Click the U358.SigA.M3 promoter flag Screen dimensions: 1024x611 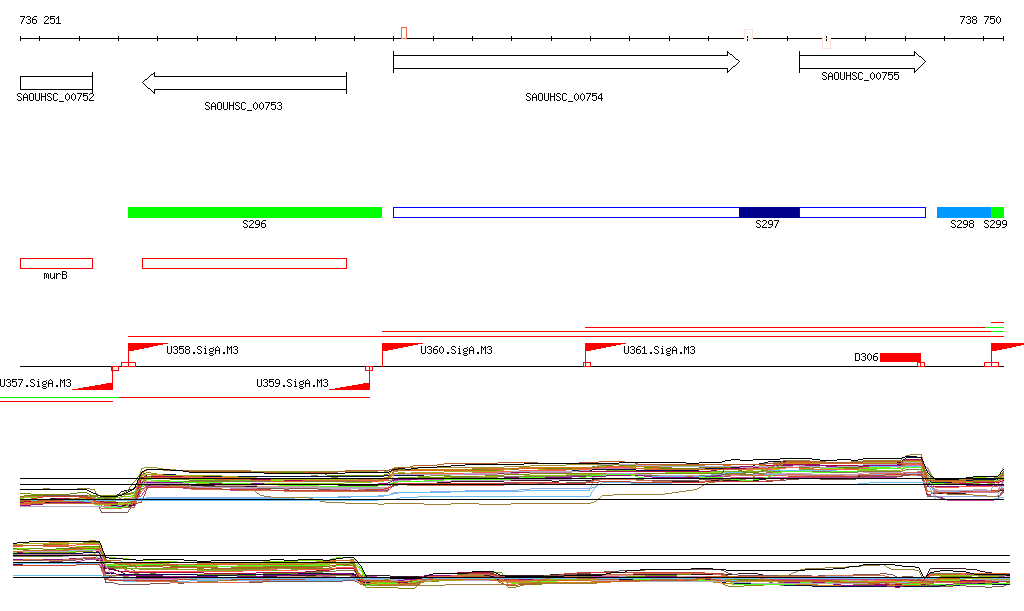click(147, 347)
